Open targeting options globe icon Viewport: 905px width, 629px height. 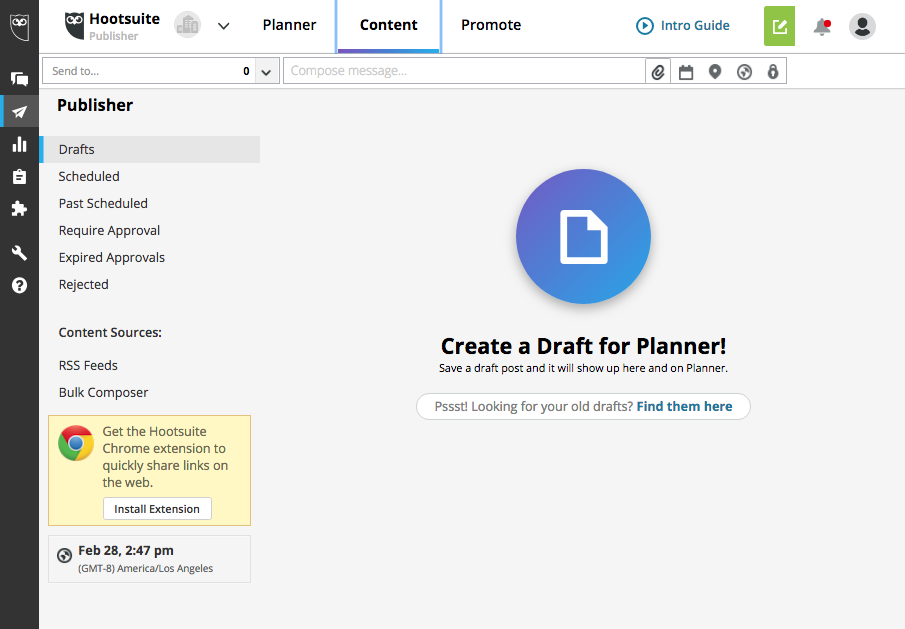click(x=745, y=72)
